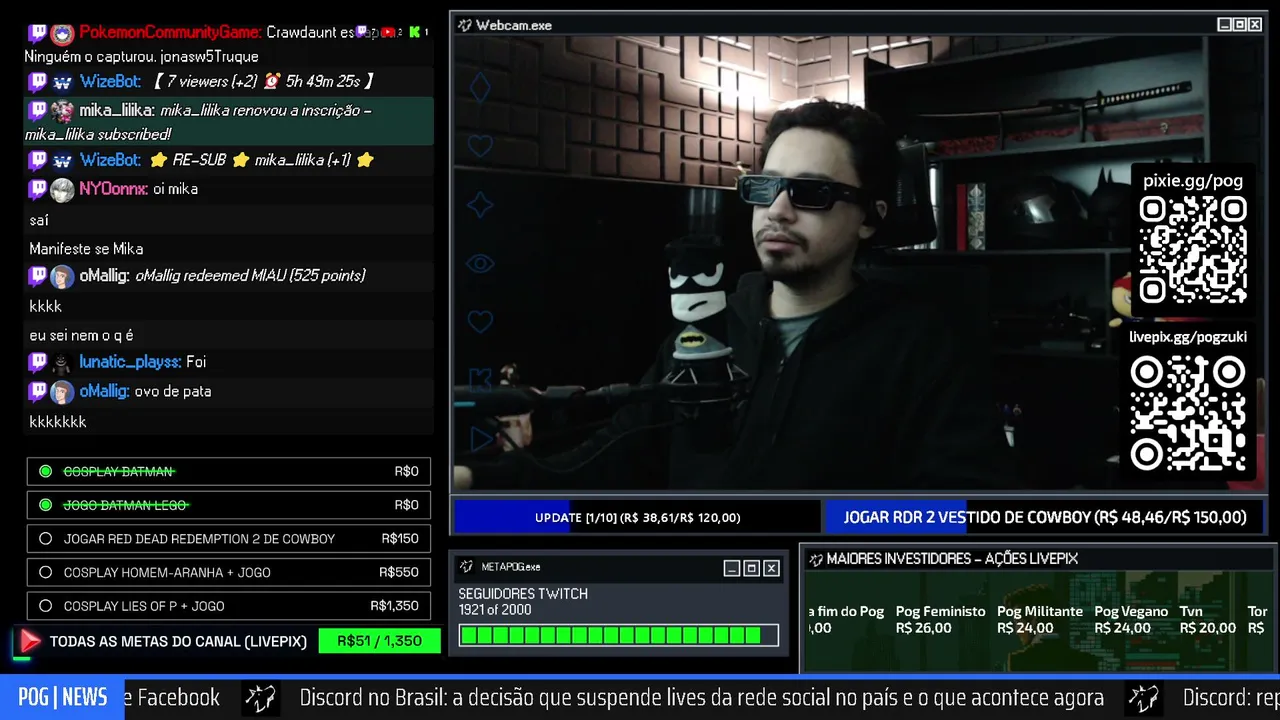The width and height of the screenshot is (1280, 720).
Task: Click the 'Pog Feminista' investor name
Action: [940, 611]
